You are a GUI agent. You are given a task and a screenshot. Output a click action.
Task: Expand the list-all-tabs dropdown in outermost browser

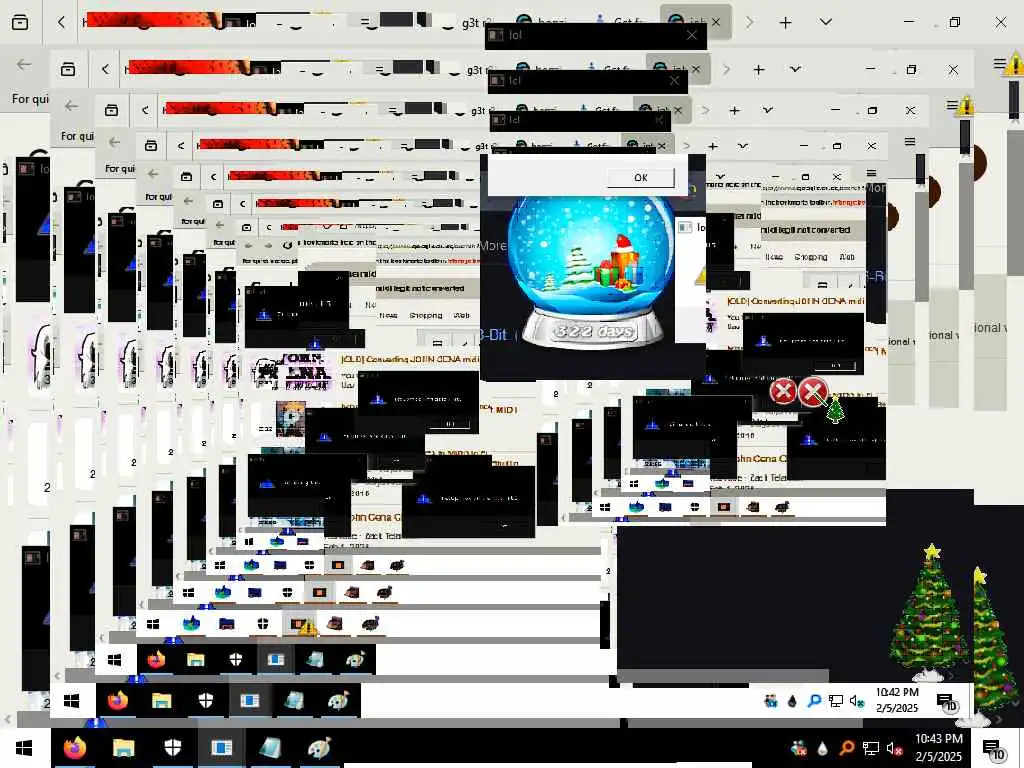[826, 22]
